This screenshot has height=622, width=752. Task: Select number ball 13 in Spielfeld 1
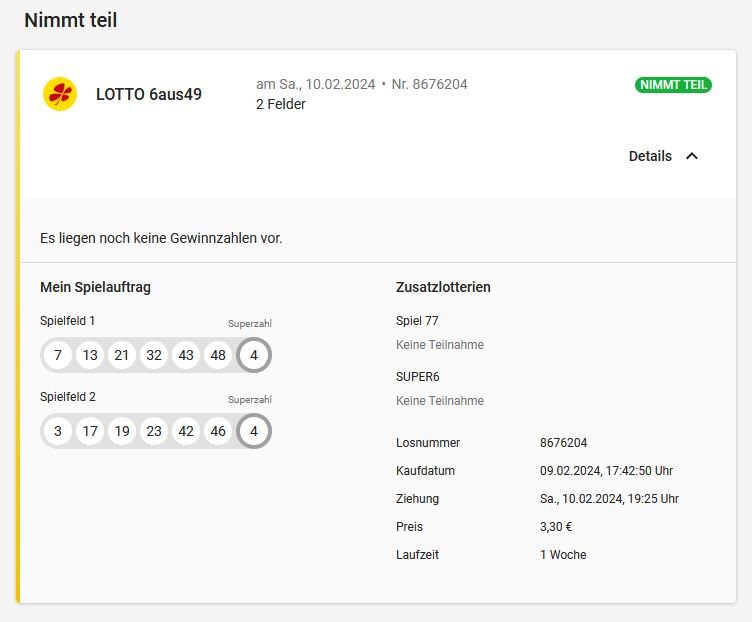point(90,355)
